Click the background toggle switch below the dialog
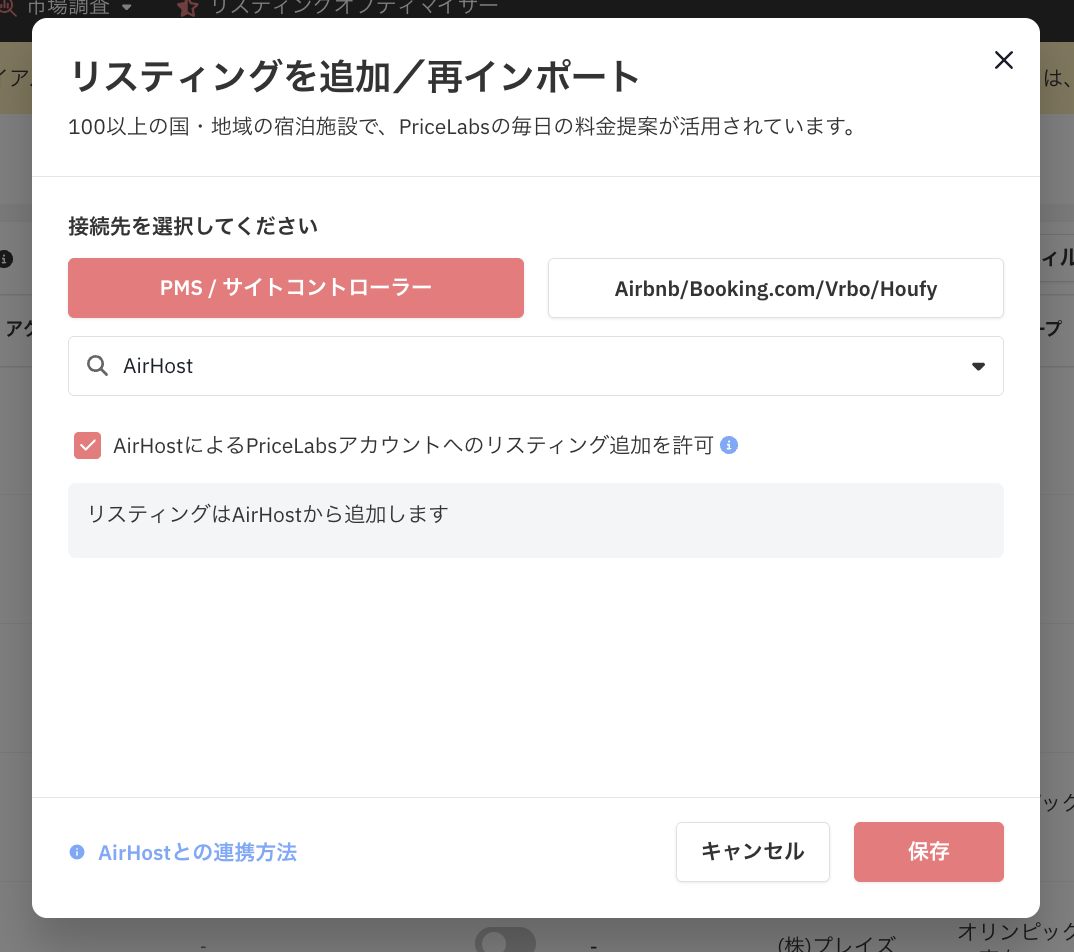The height and width of the screenshot is (952, 1074). click(x=505, y=940)
